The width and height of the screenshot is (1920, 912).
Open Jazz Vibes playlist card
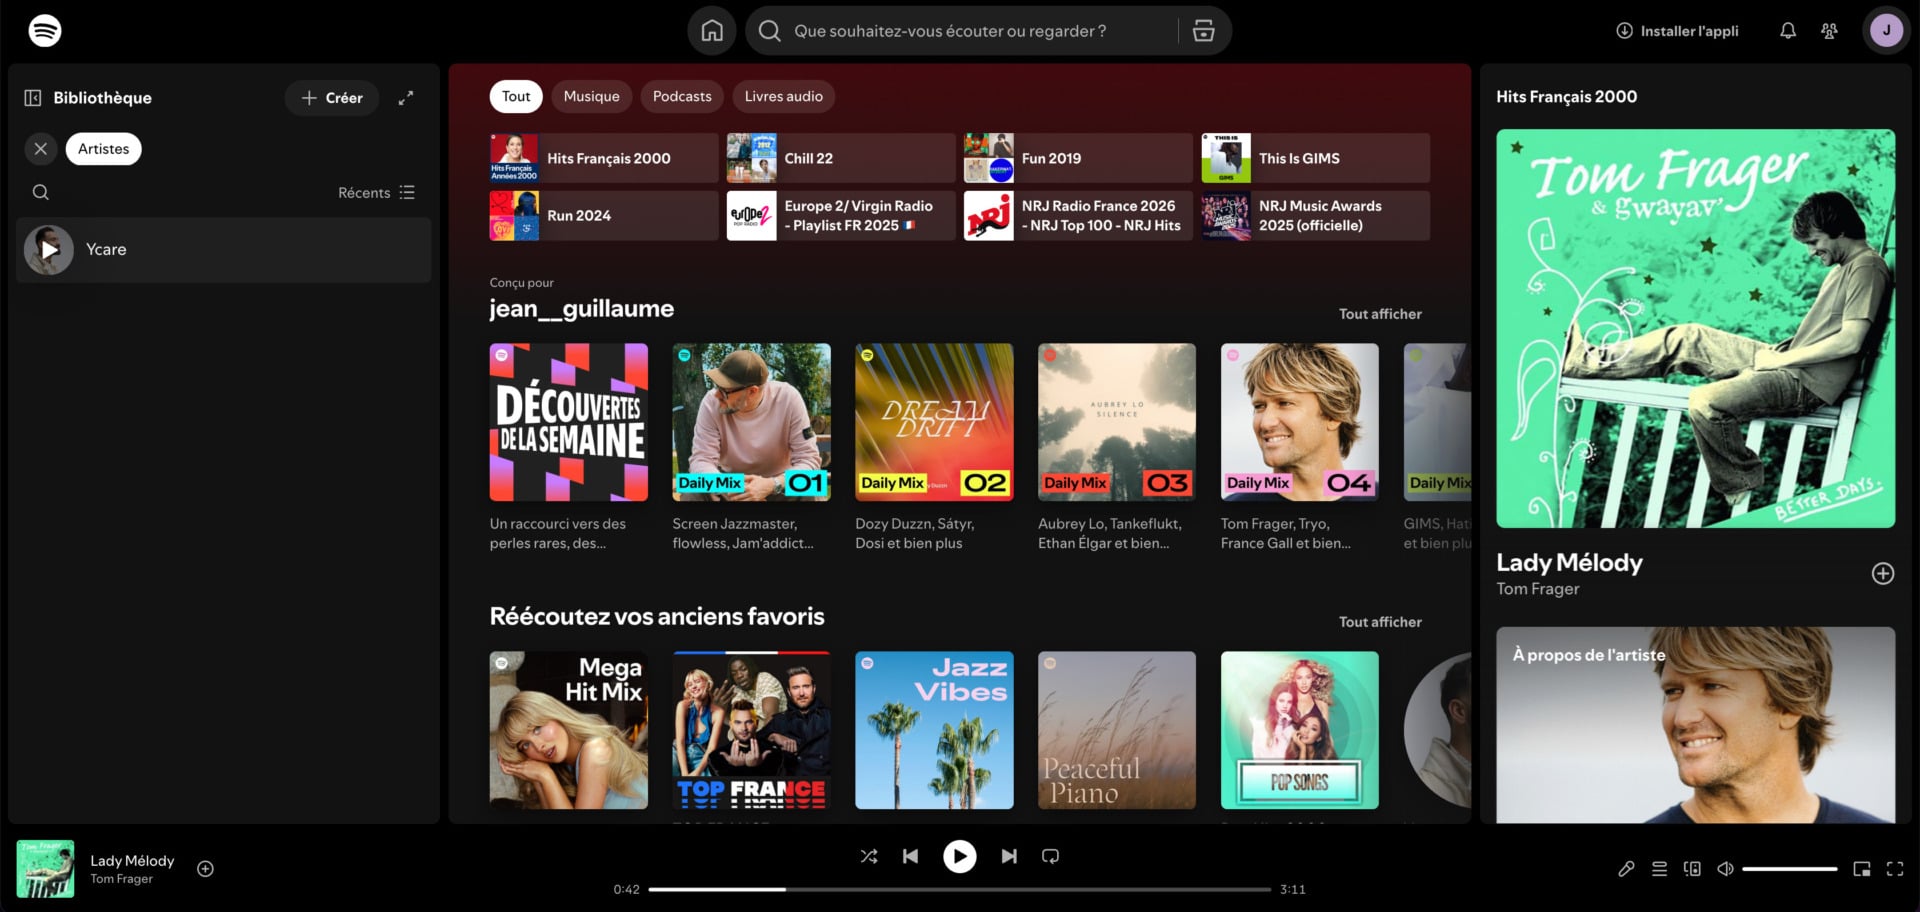coord(934,731)
